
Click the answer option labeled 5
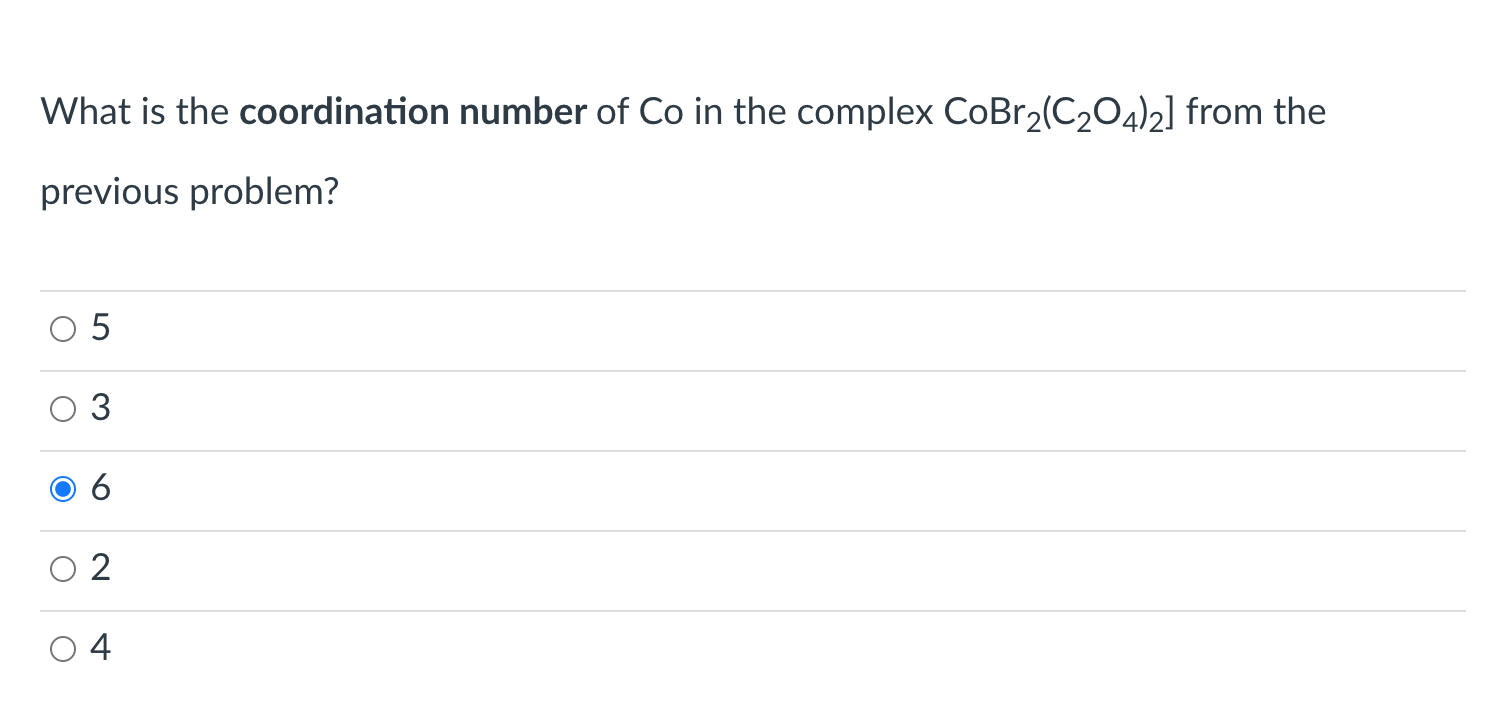point(100,328)
